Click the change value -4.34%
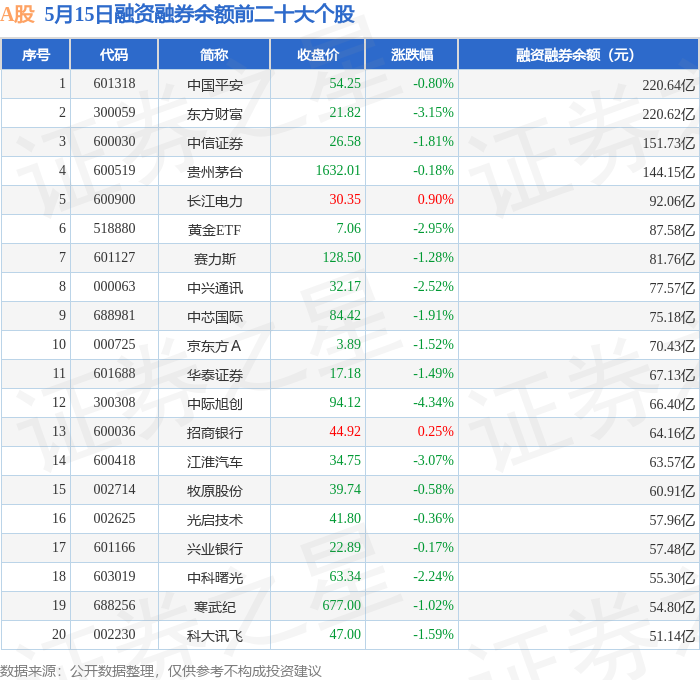700x680 pixels. coord(433,403)
